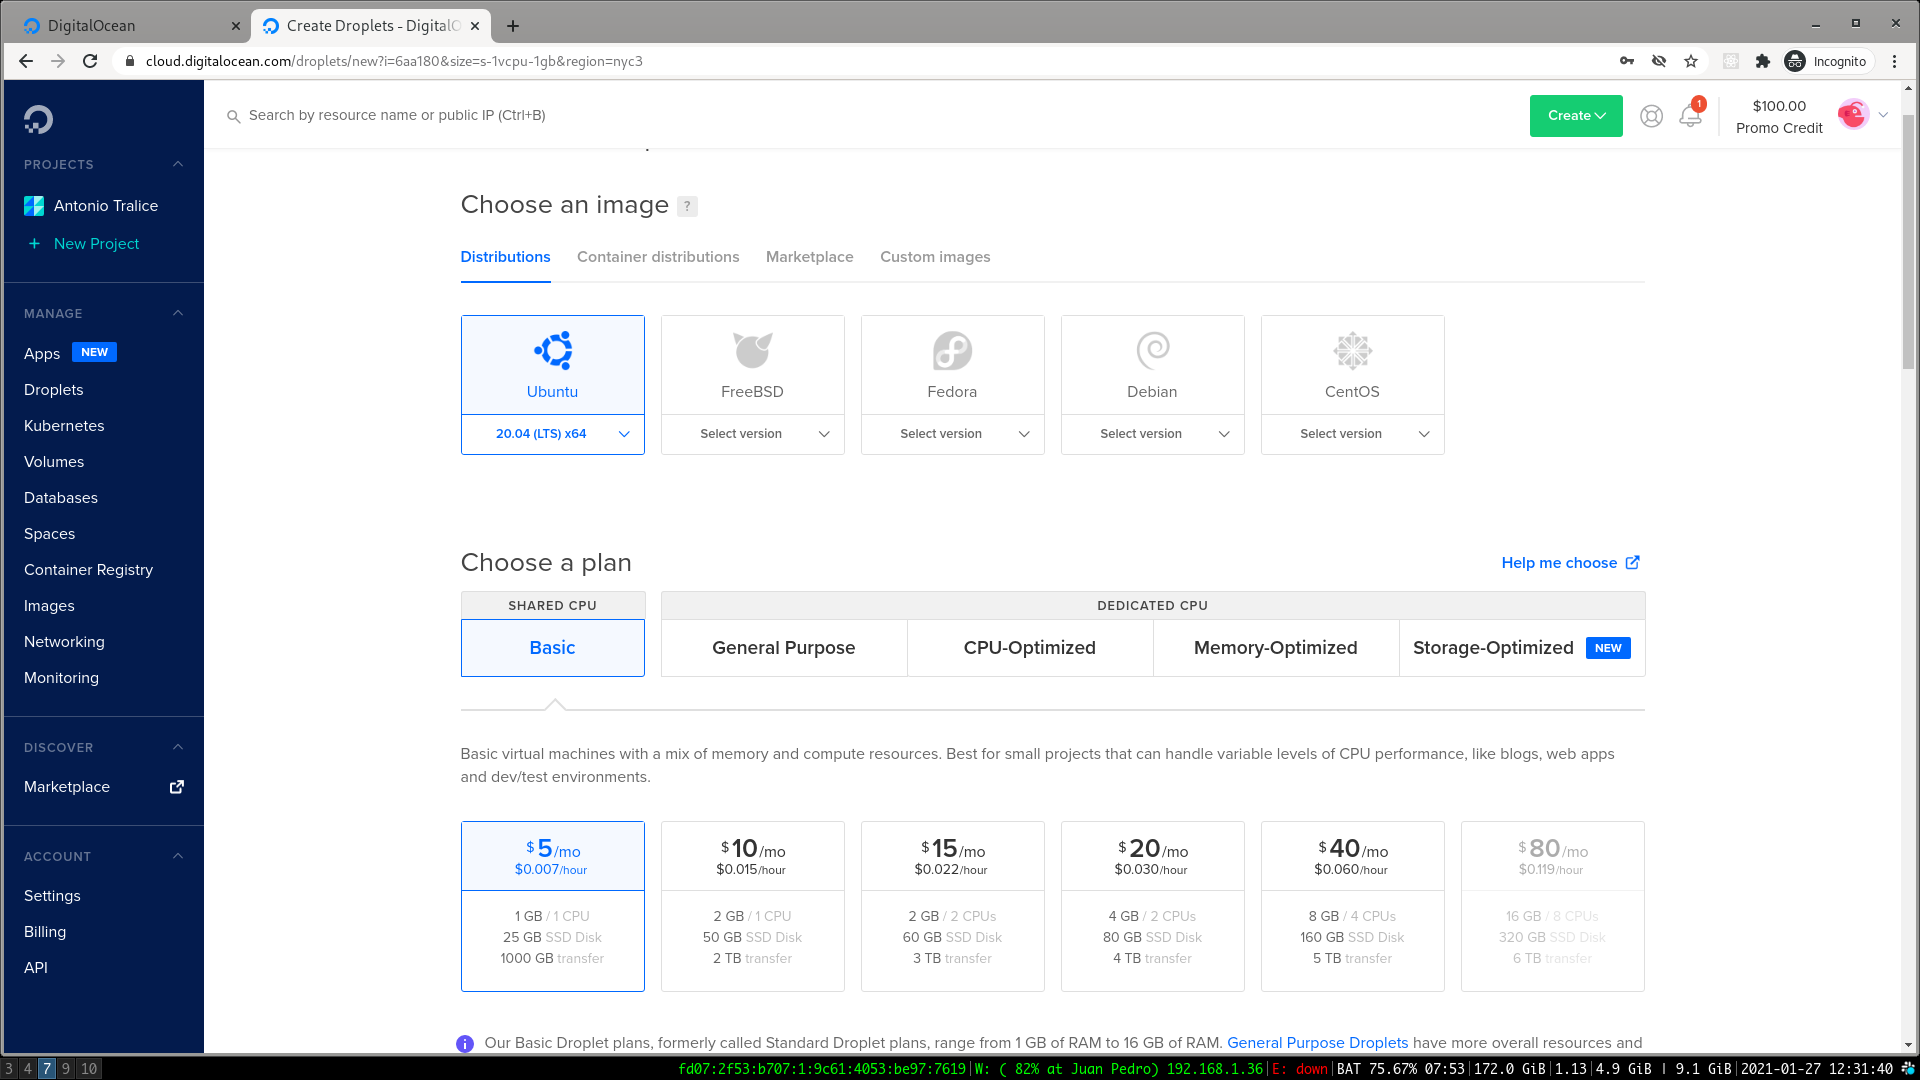Screen dimensions: 1920x1080
Task: Click the DigitalOcean logo in the sidebar
Action: [x=39, y=120]
